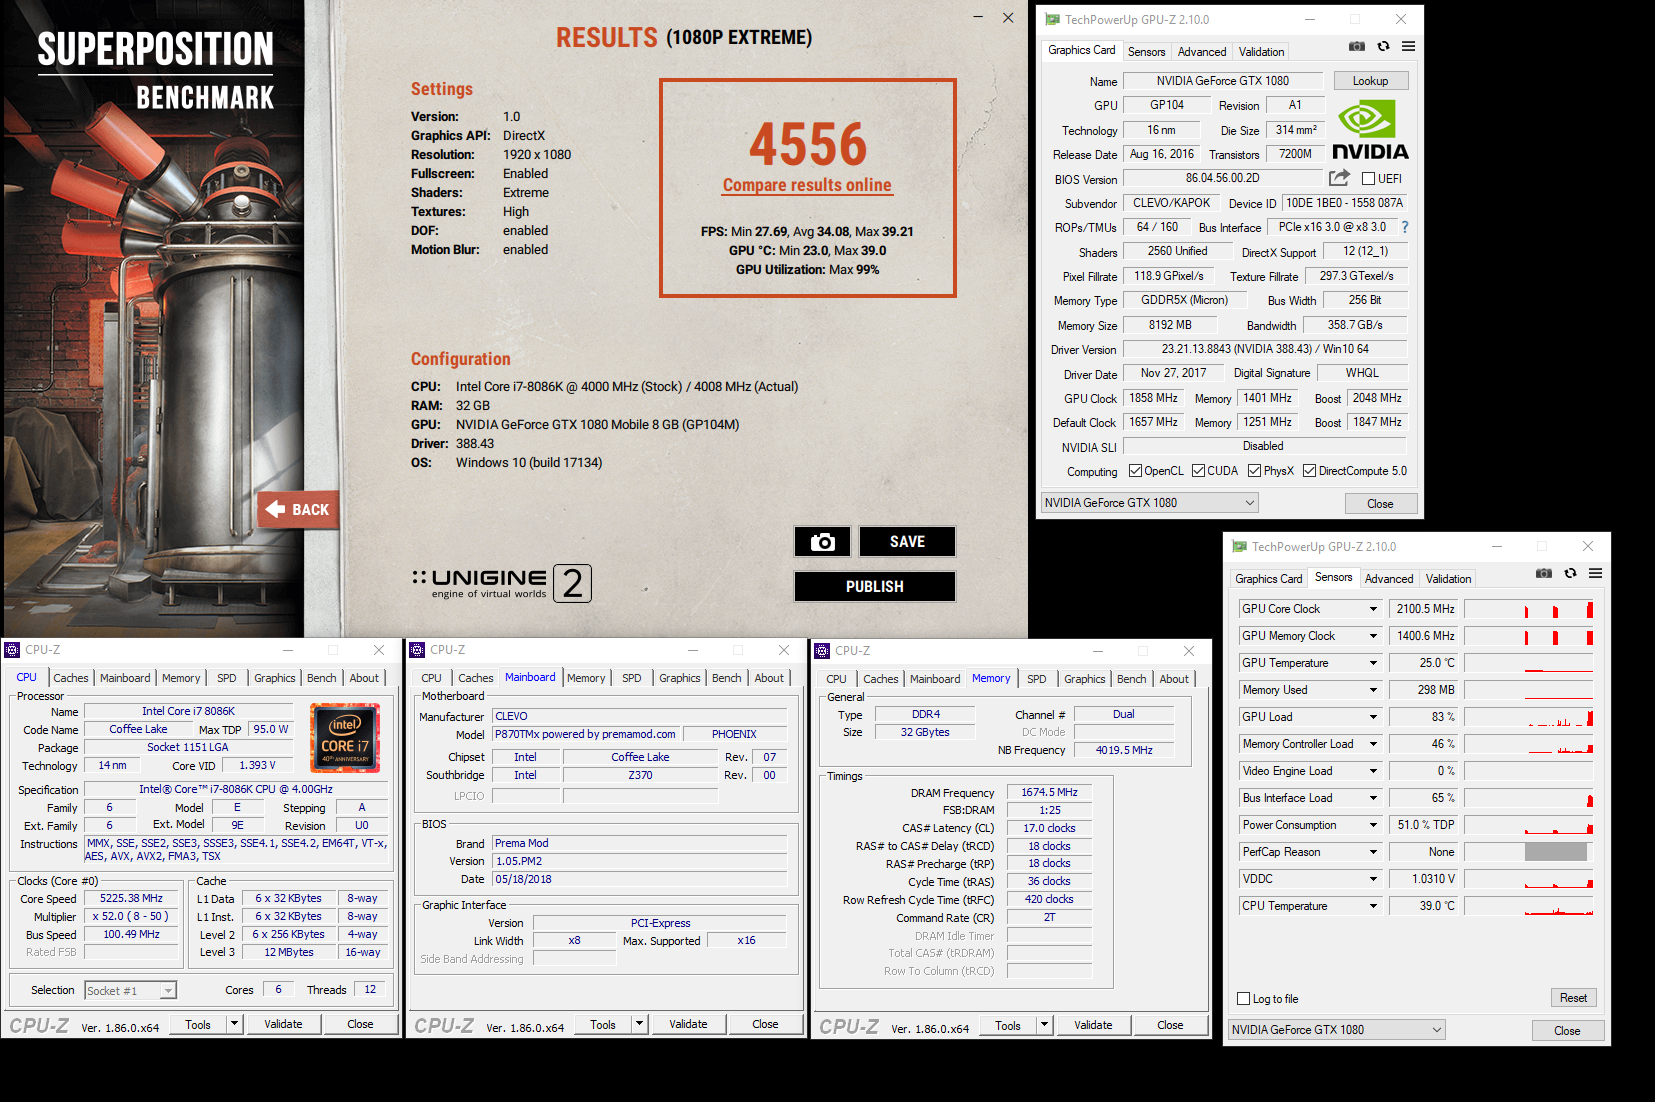1655x1102 pixels.
Task: Expand GPU Temperature sensor dropdown
Action: click(x=1373, y=663)
